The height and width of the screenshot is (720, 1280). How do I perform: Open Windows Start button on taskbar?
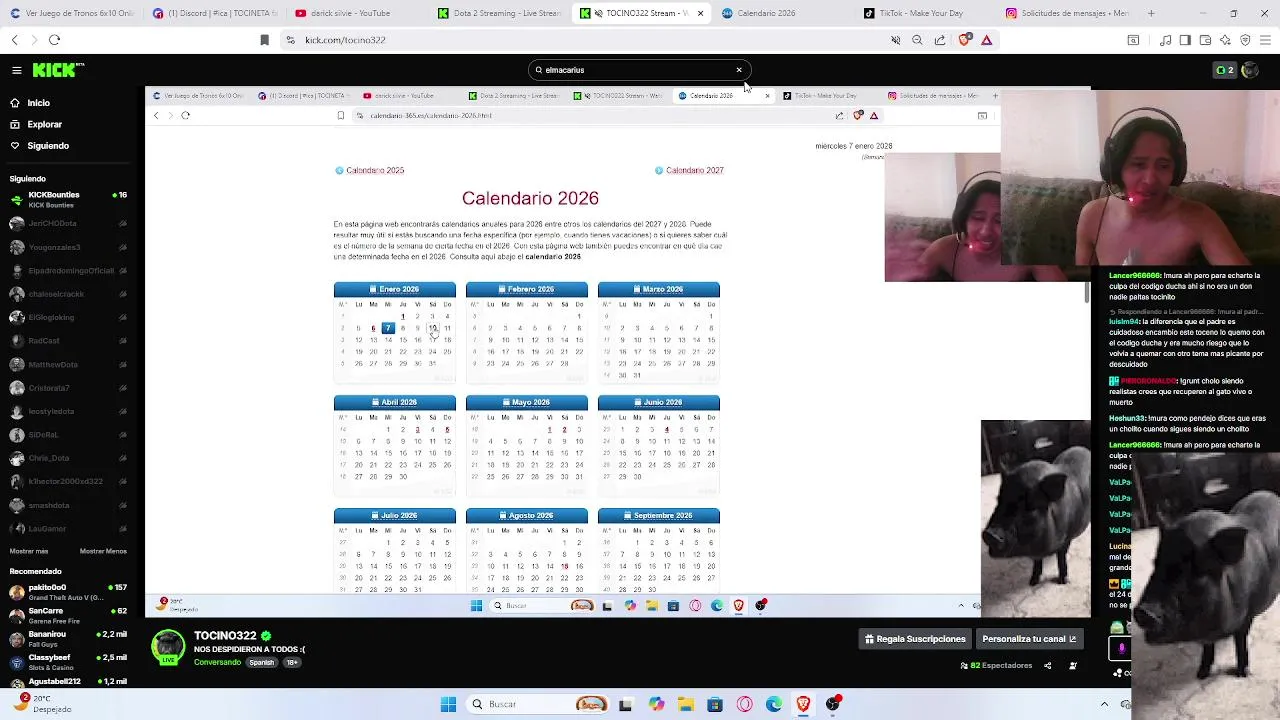click(448, 704)
